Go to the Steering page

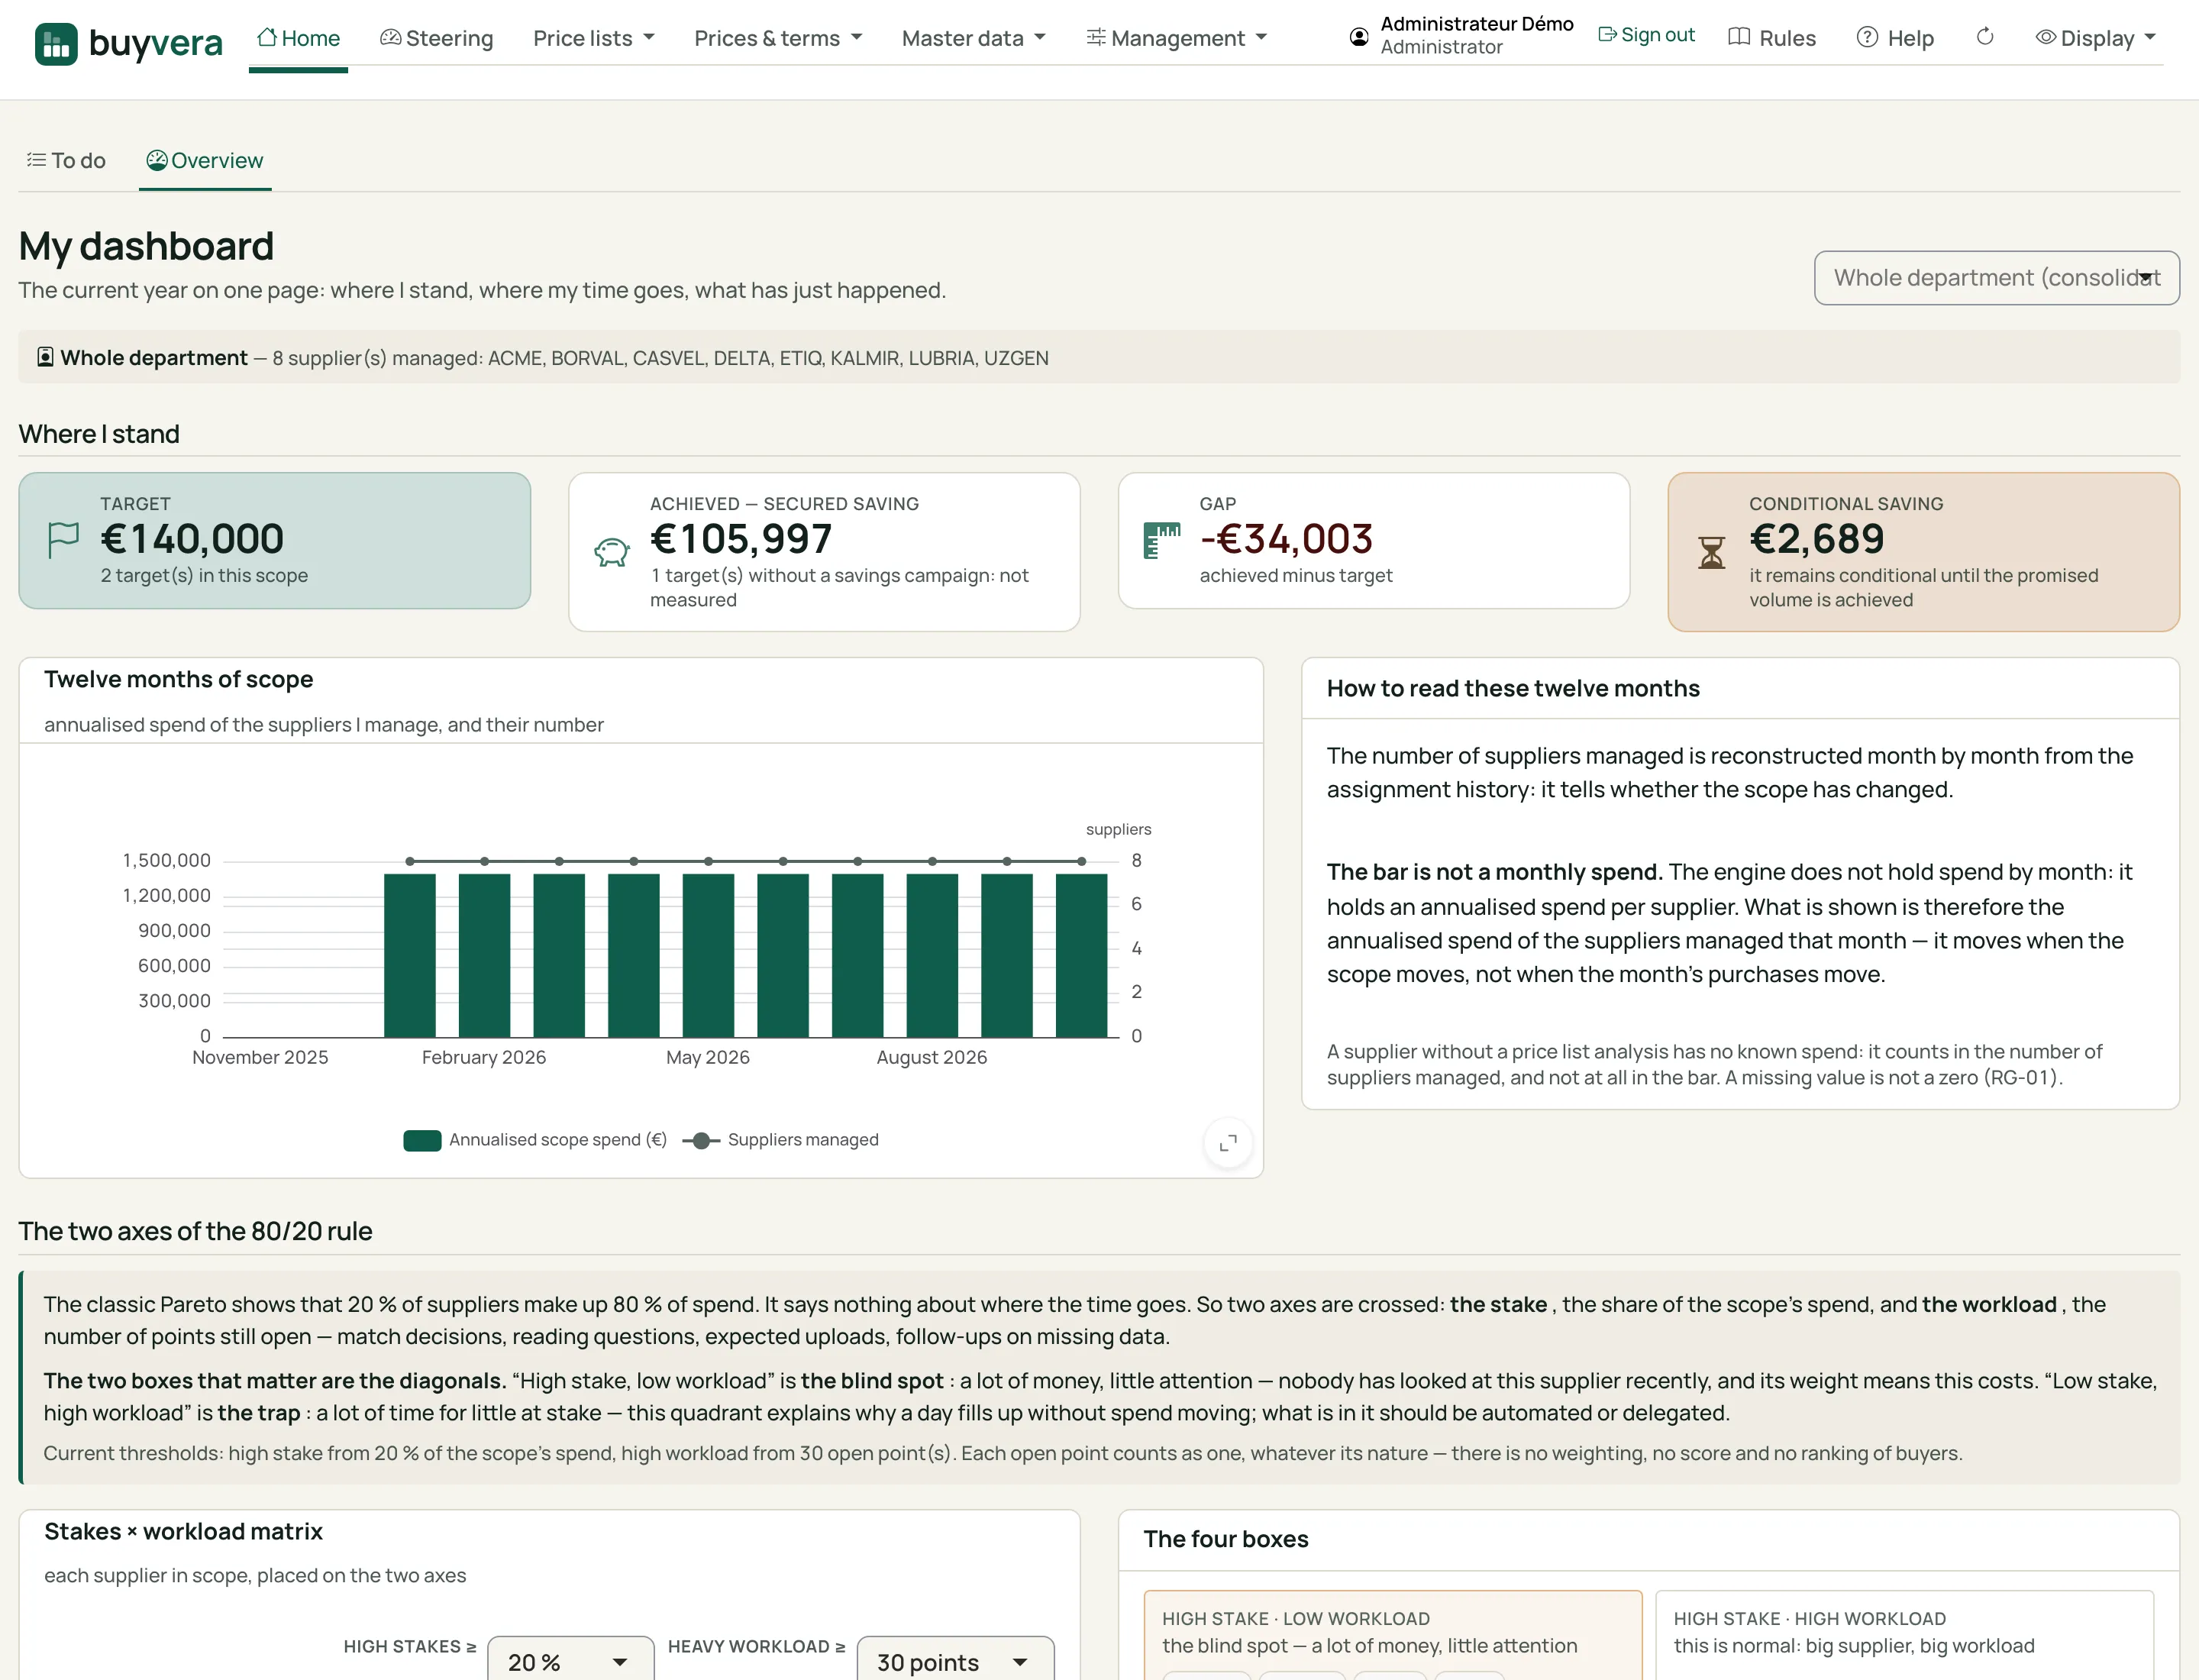436,38
